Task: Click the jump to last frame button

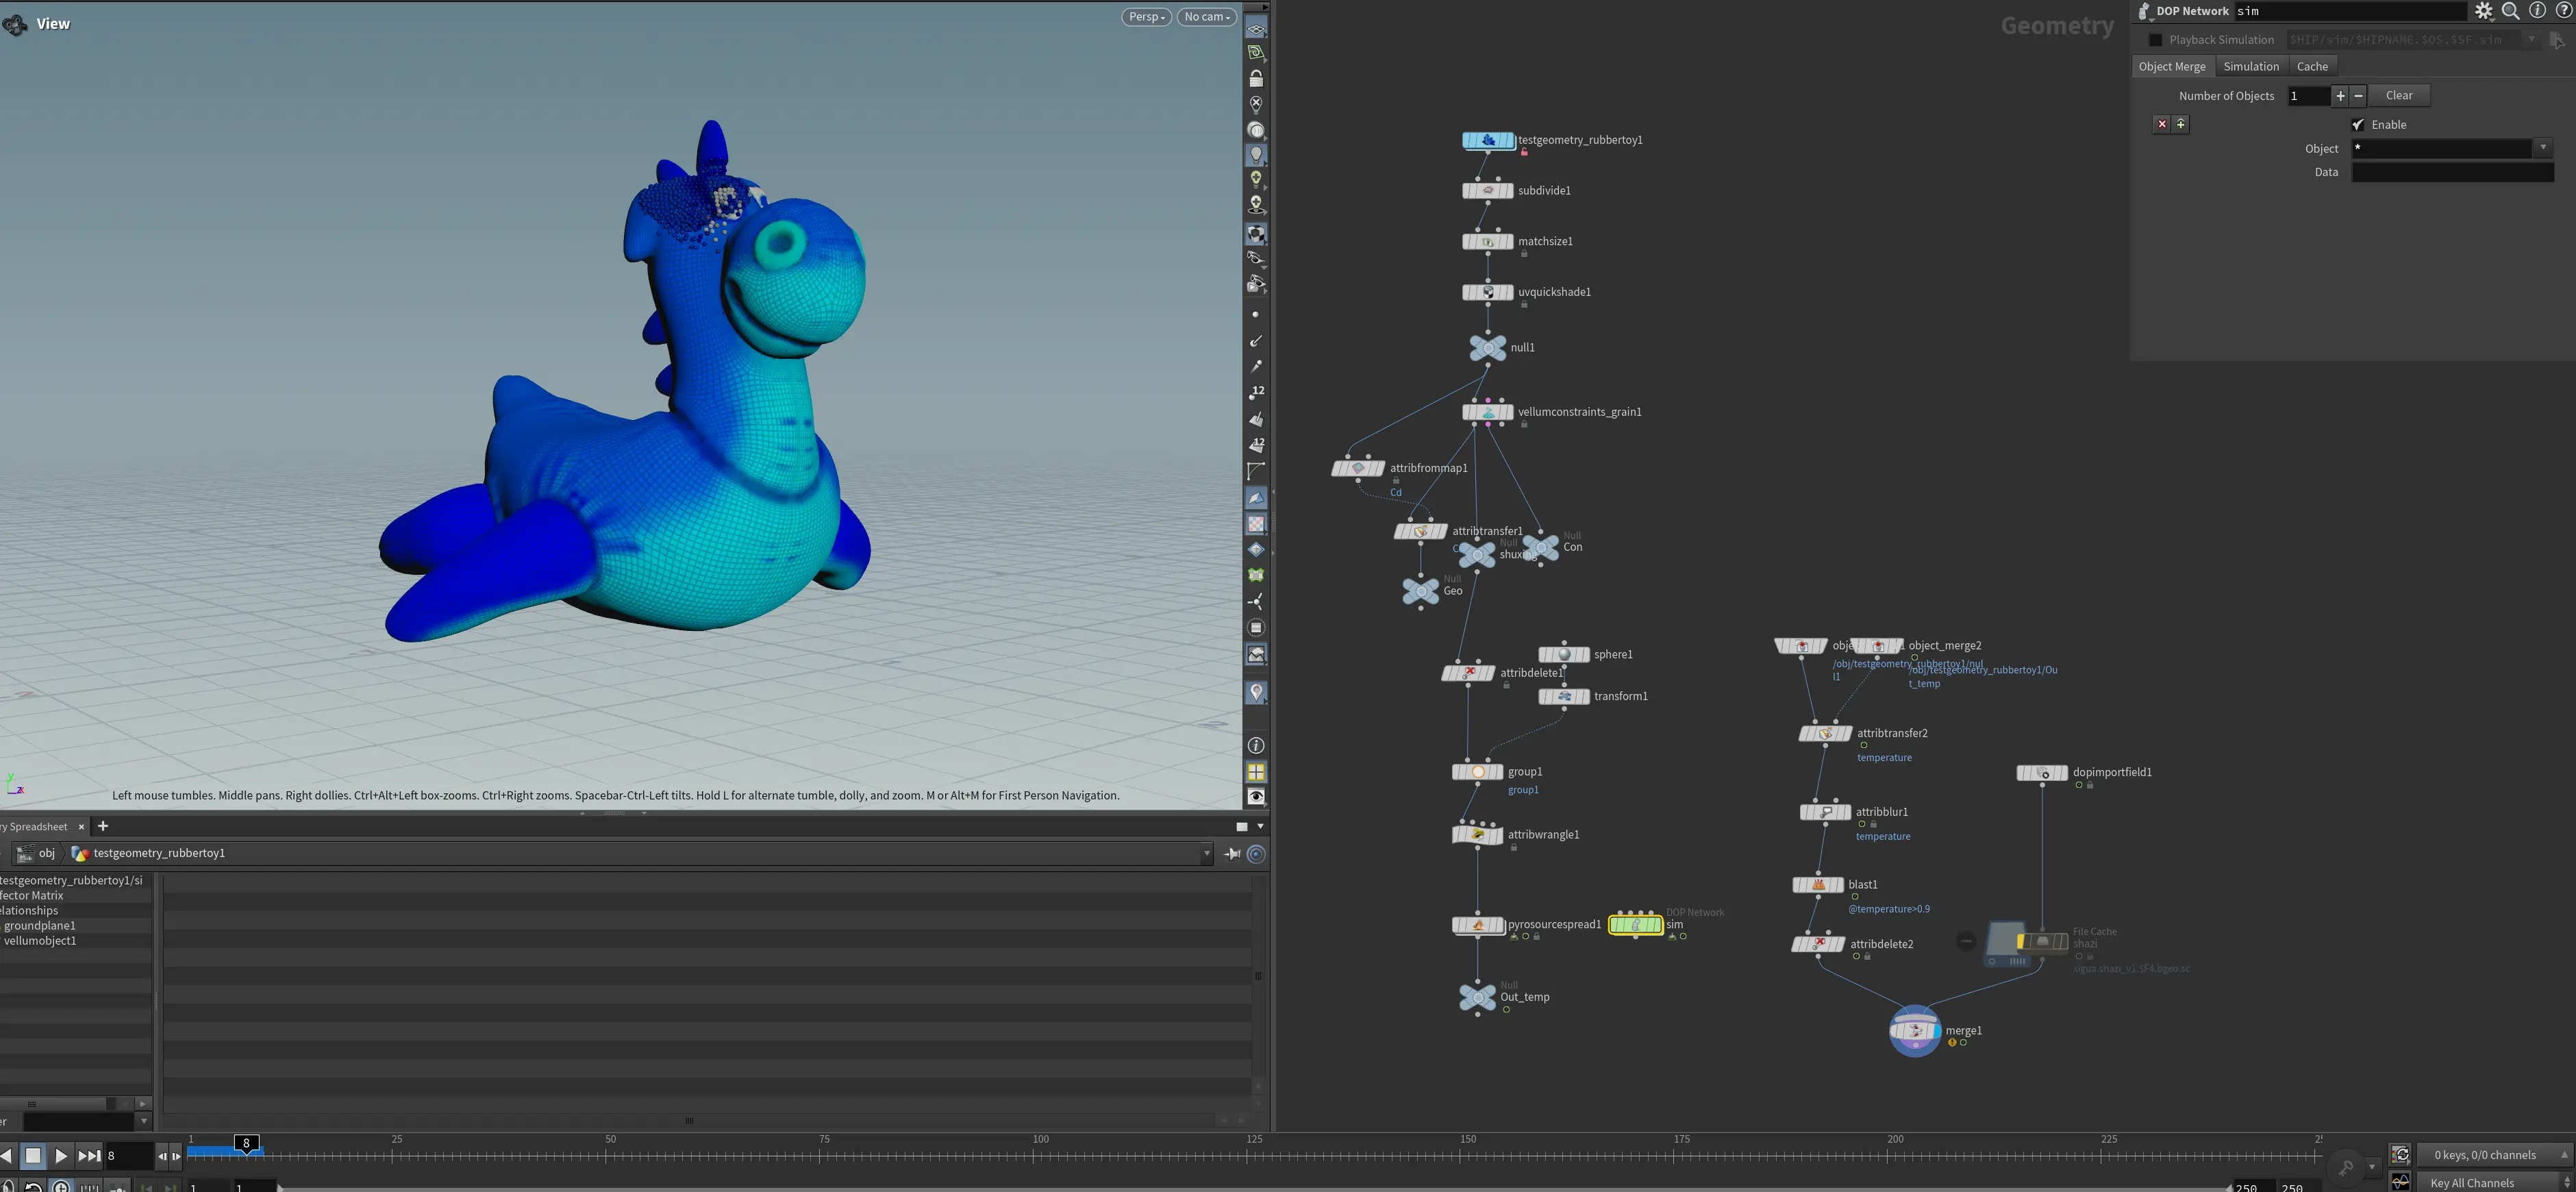Action: coord(89,1157)
